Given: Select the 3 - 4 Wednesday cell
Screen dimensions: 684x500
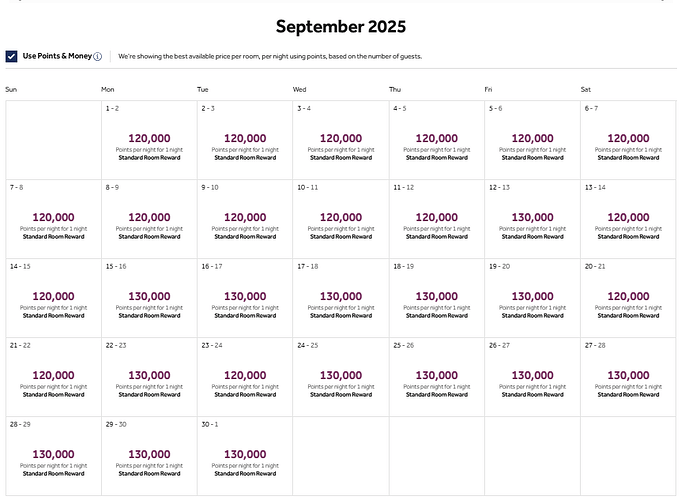Looking at the screenshot, I should (341, 140).
